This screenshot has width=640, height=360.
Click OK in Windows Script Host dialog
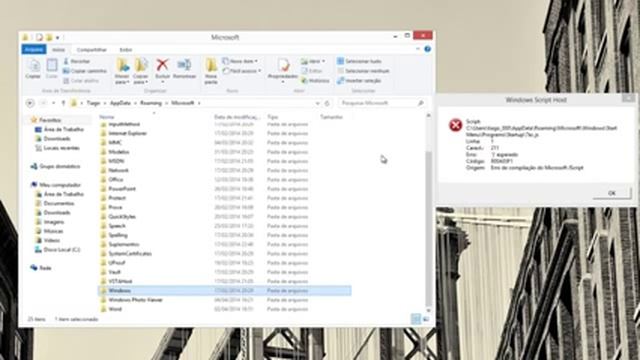[612, 193]
